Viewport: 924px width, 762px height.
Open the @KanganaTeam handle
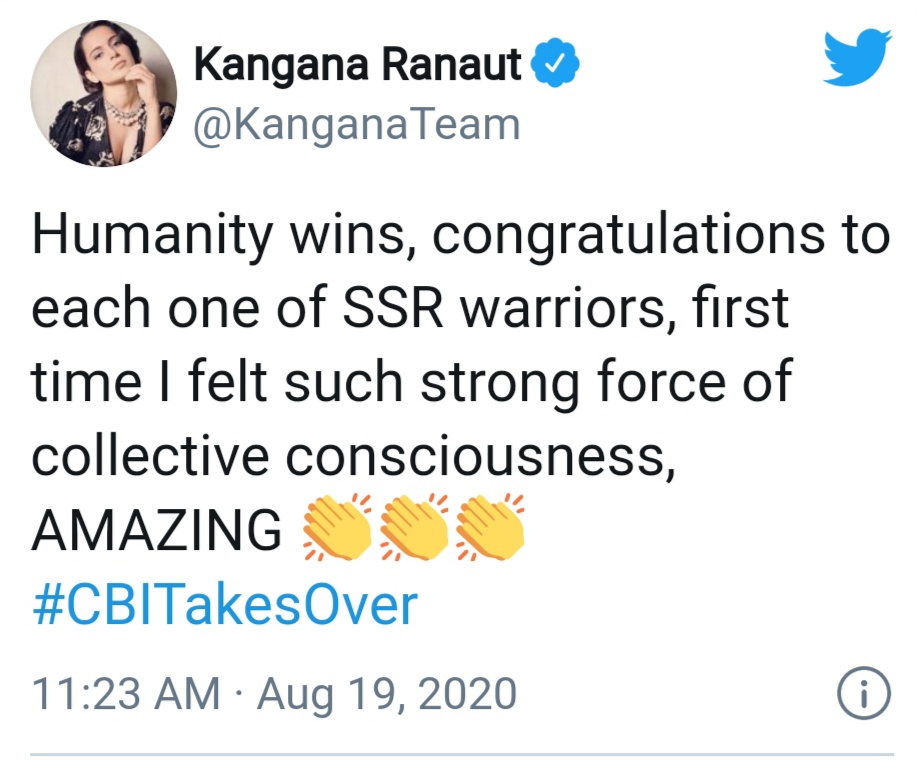pyautogui.click(x=357, y=125)
